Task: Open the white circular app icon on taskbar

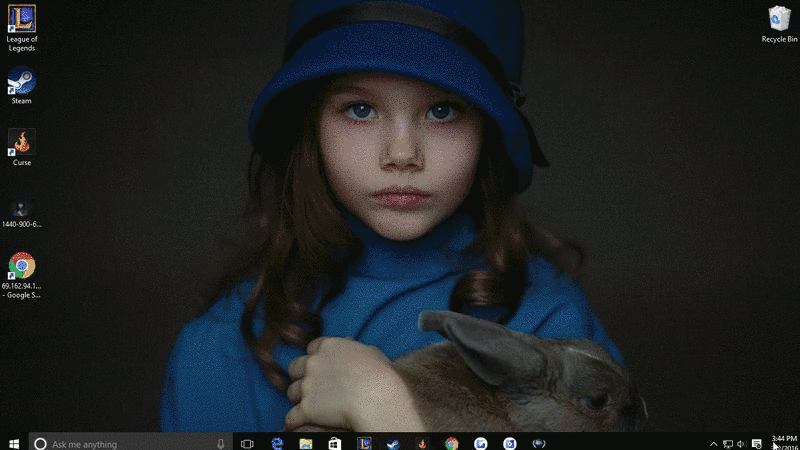Action: pyautogui.click(x=510, y=444)
